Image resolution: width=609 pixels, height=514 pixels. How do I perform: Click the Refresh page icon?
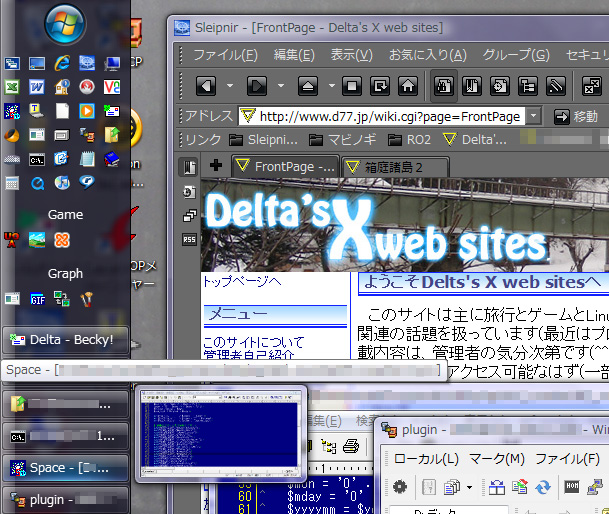pyautogui.click(x=380, y=86)
